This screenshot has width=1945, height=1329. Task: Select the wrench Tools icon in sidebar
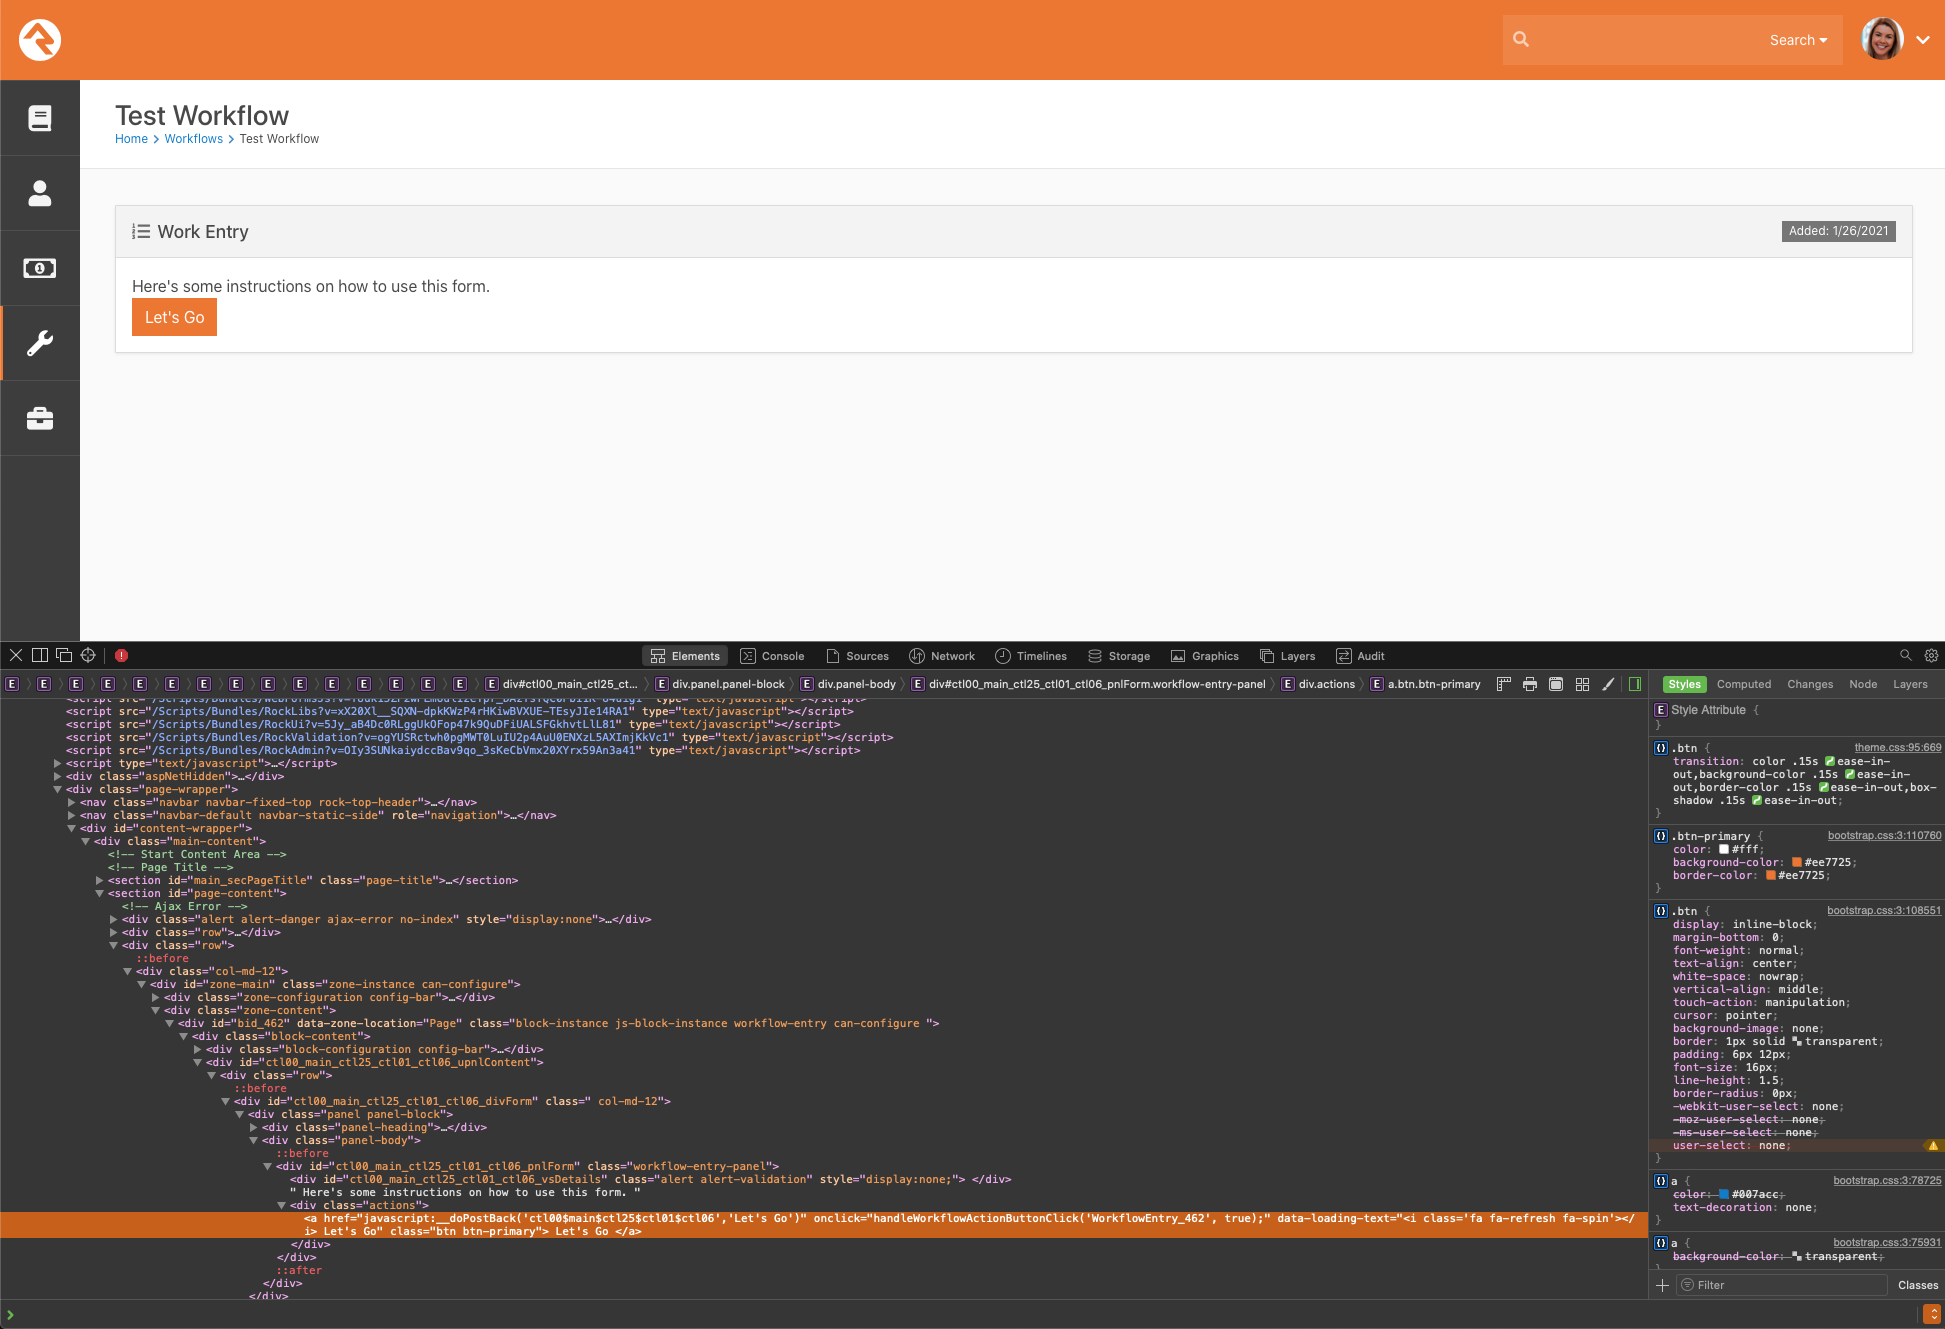[x=40, y=343]
